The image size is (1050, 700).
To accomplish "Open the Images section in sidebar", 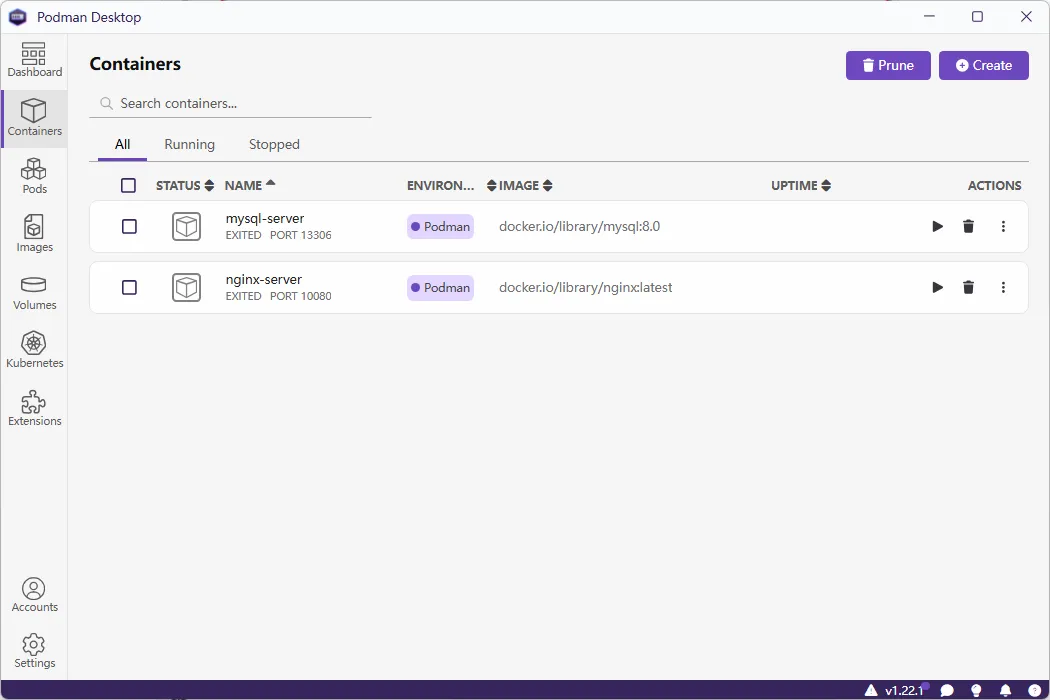I will point(35,234).
